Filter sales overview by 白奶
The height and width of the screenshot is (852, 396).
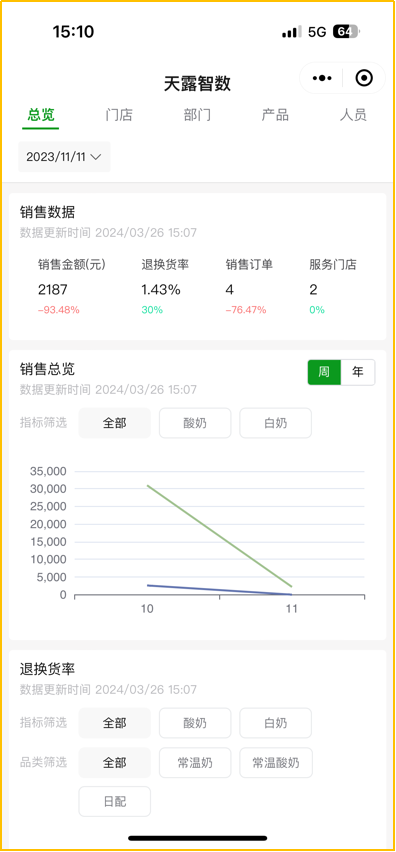pyautogui.click(x=275, y=423)
